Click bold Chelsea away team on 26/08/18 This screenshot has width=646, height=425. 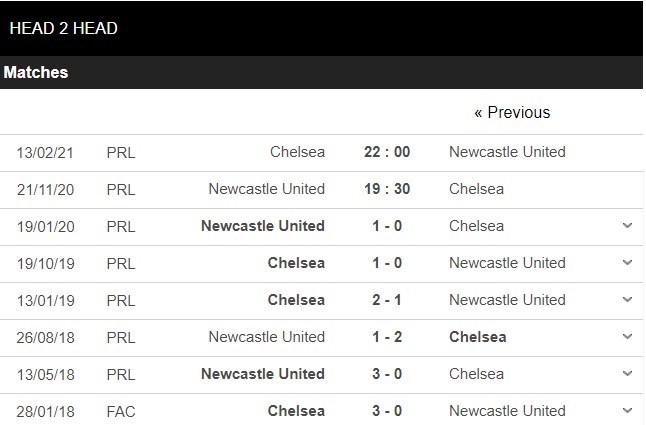[x=478, y=337]
